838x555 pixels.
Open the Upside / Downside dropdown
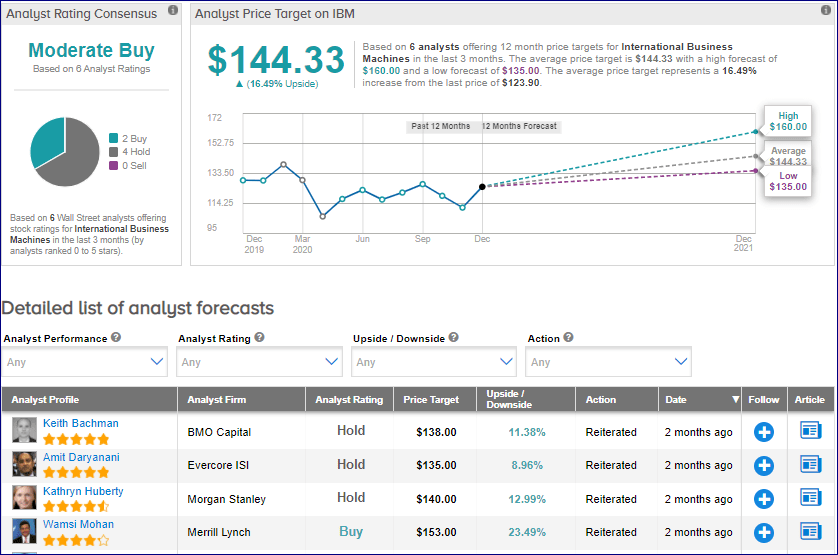[435, 361]
